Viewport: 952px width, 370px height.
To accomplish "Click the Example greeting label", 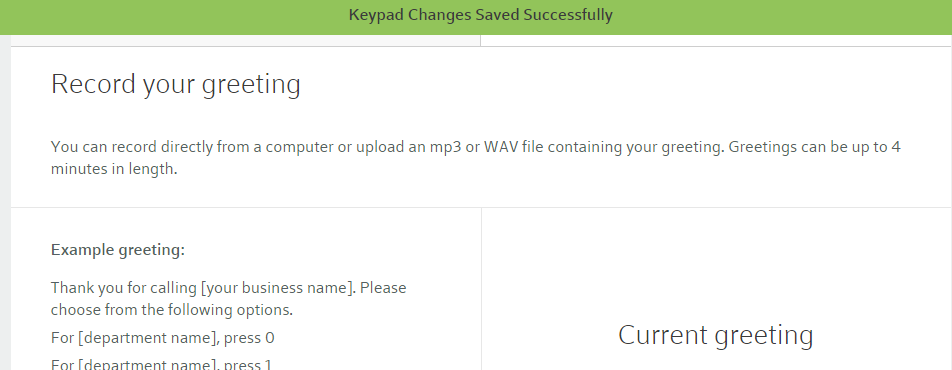I will tap(118, 250).
